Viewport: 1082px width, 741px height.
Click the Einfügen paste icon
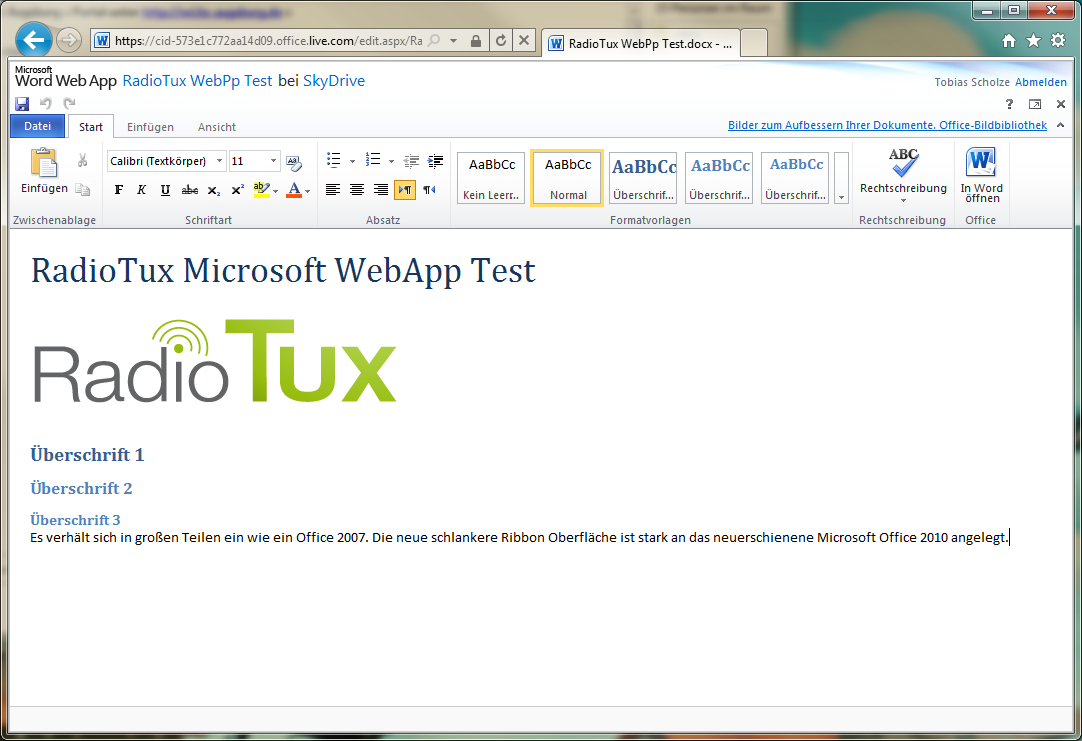pyautogui.click(x=44, y=164)
